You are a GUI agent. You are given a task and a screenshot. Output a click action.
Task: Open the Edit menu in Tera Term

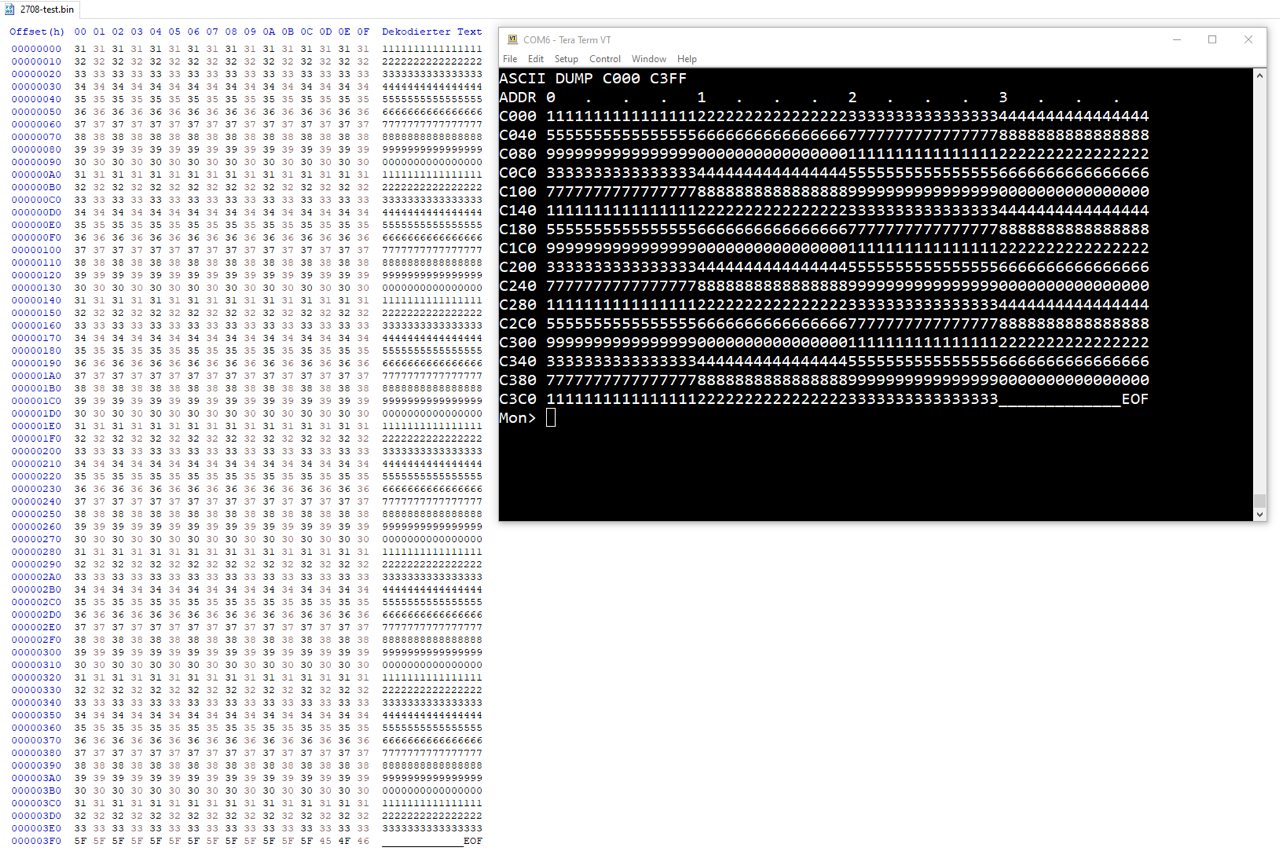(x=536, y=59)
